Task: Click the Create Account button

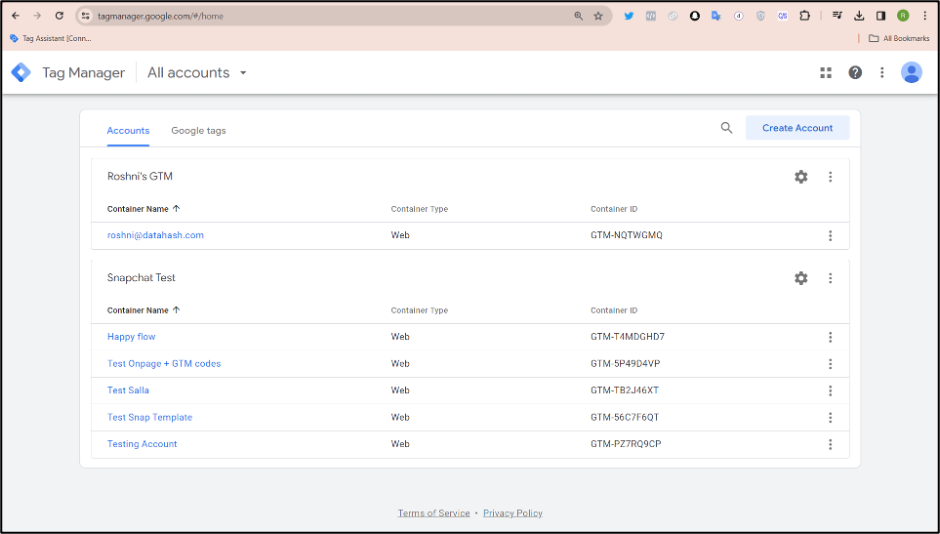Action: (797, 128)
